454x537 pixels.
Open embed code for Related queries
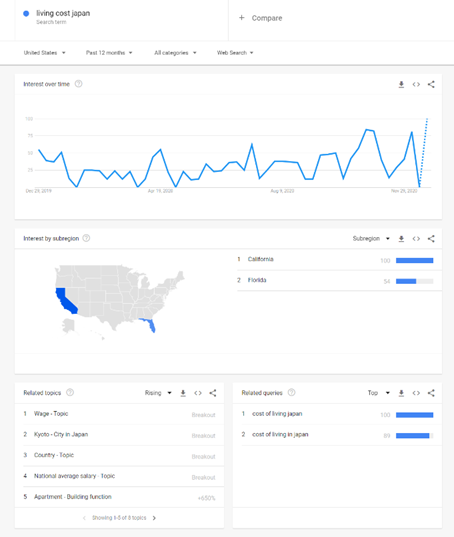pyautogui.click(x=416, y=393)
